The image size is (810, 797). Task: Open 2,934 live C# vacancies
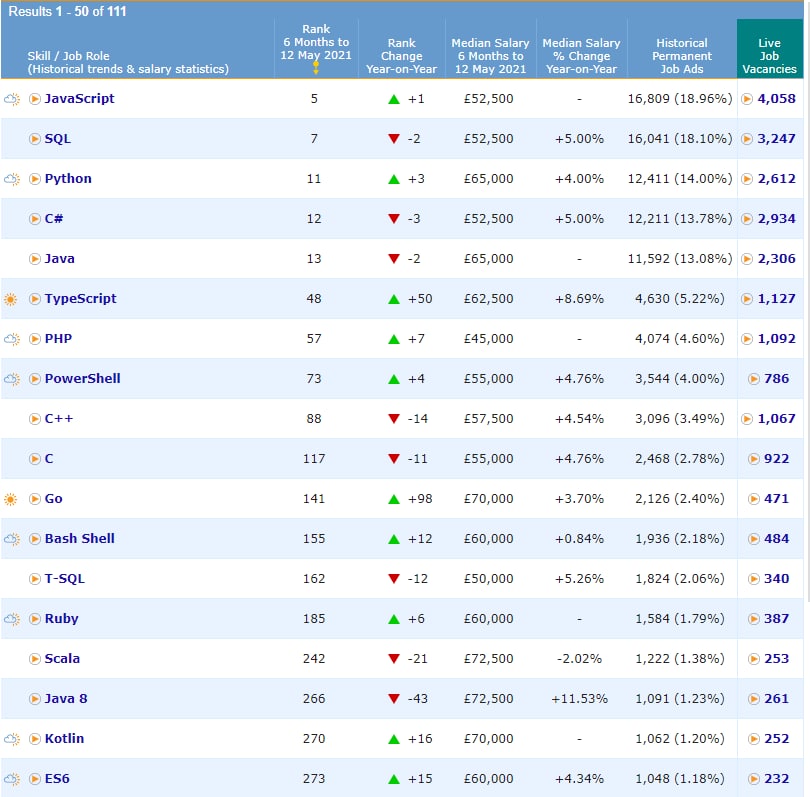click(776, 219)
